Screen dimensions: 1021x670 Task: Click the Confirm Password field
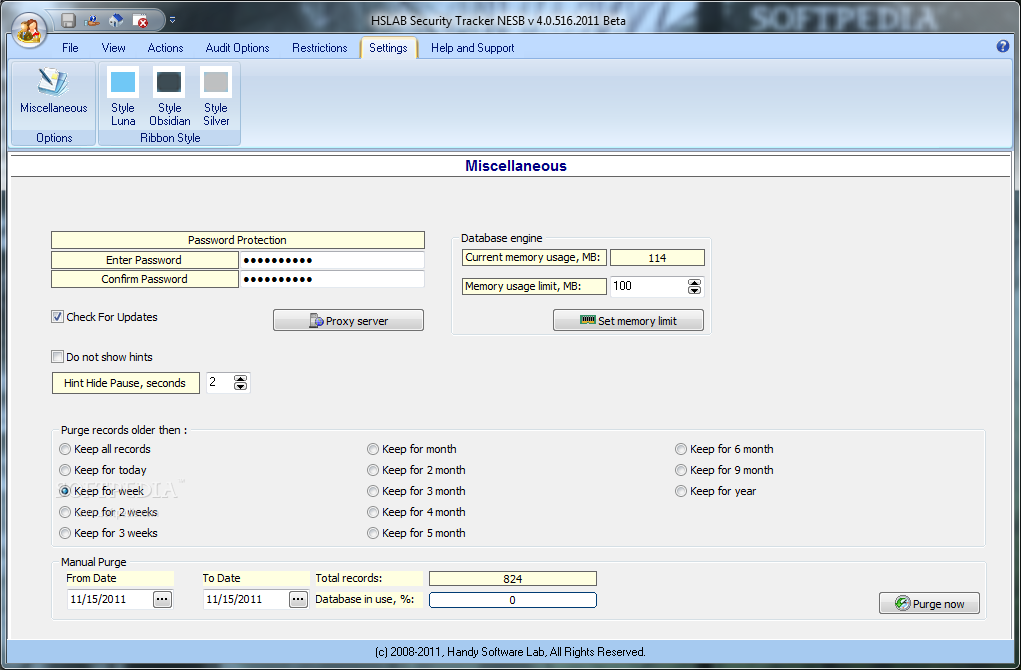pos(332,279)
